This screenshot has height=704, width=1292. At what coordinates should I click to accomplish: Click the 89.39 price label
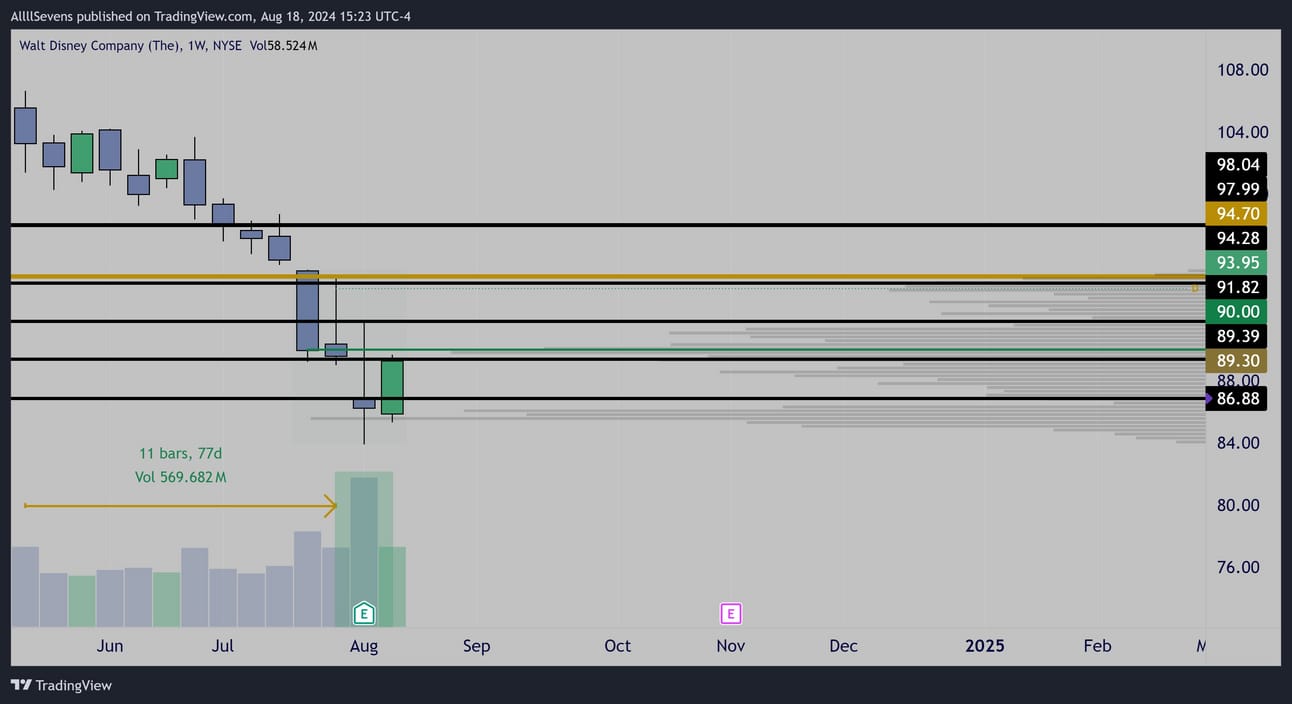click(1237, 336)
